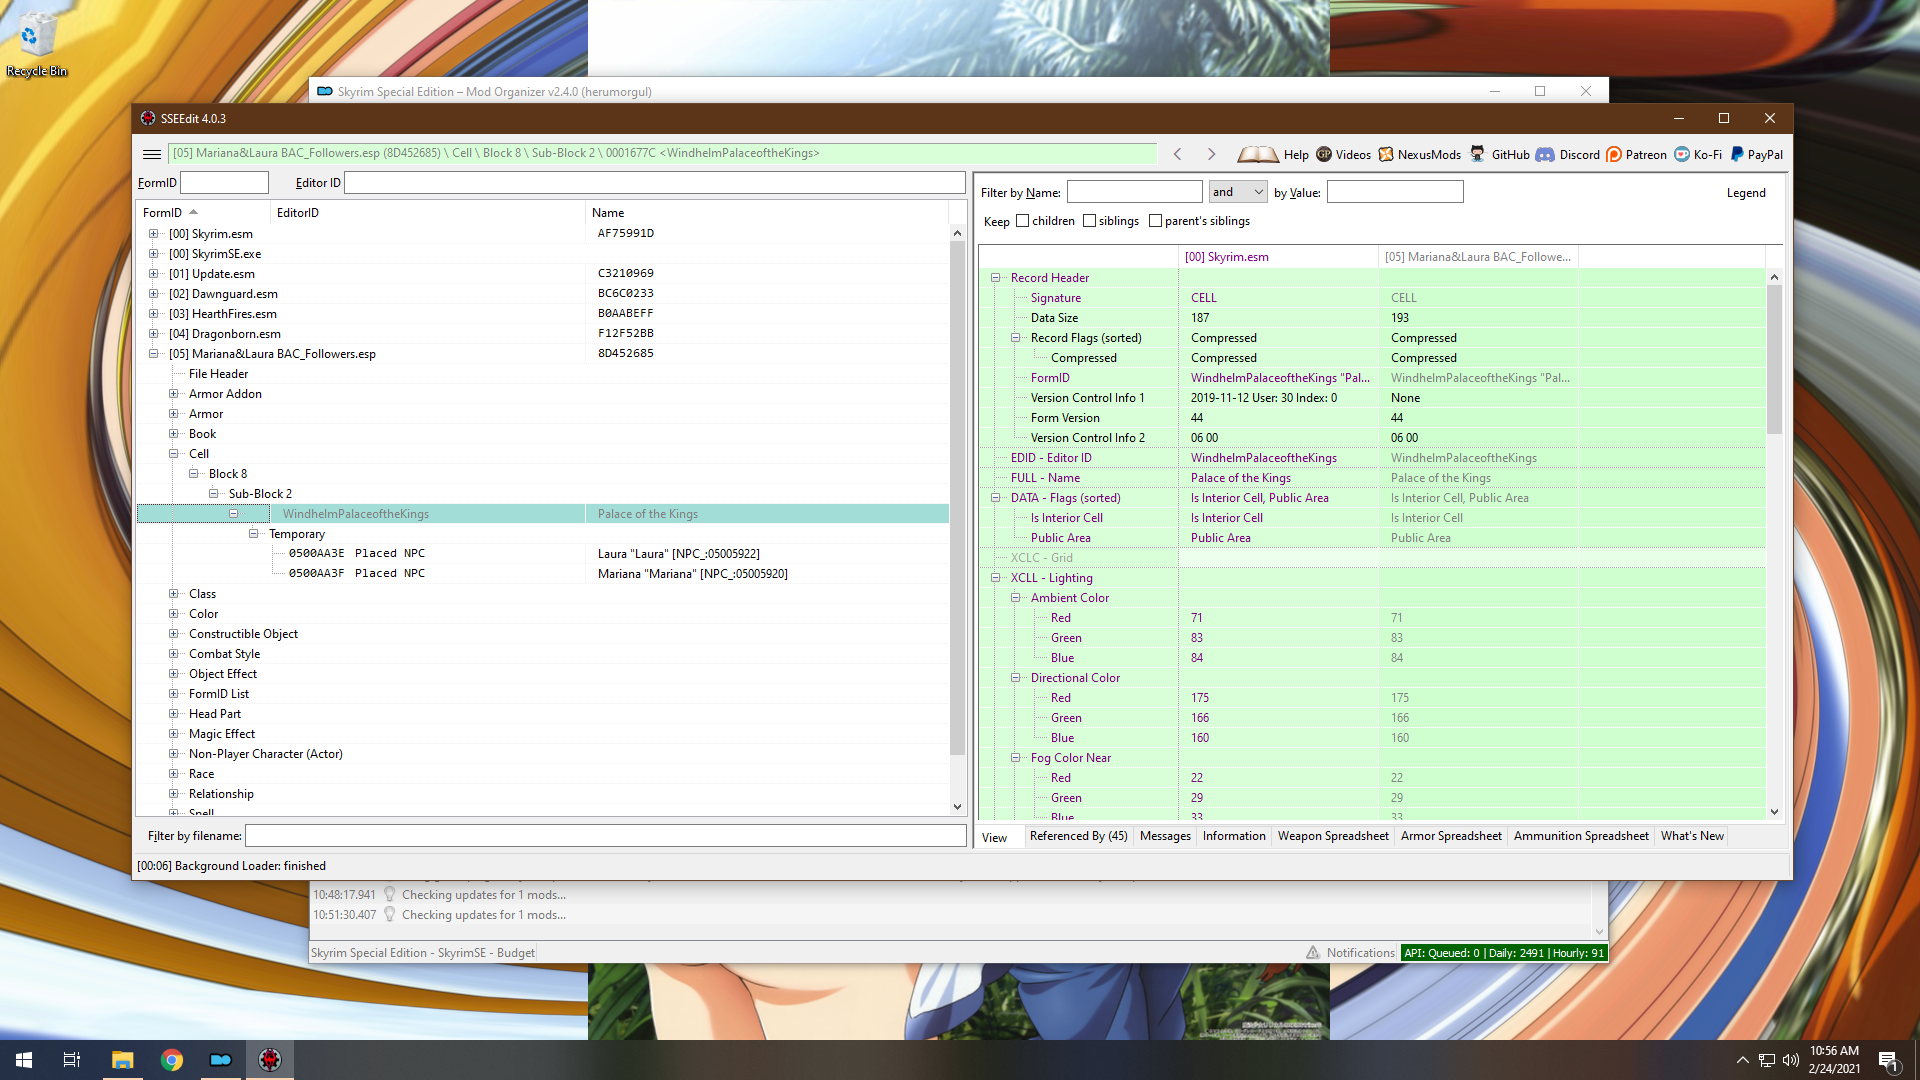Open the Discord icon link
The width and height of the screenshot is (1920, 1080).
pos(1545,154)
